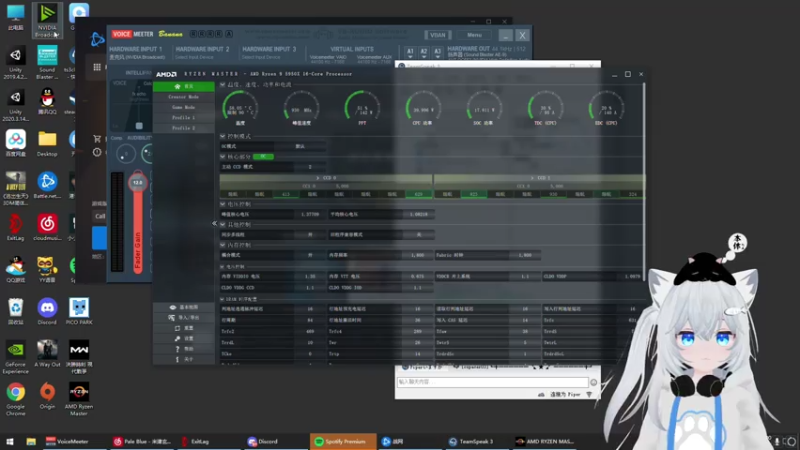Collapse the voltage control section
The height and width of the screenshot is (450, 800).
[x=222, y=204]
